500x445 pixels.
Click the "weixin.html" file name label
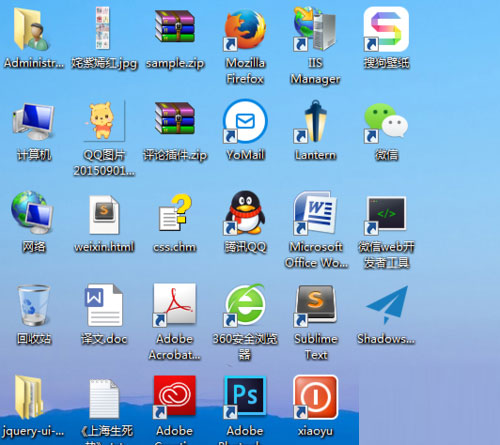click(104, 247)
